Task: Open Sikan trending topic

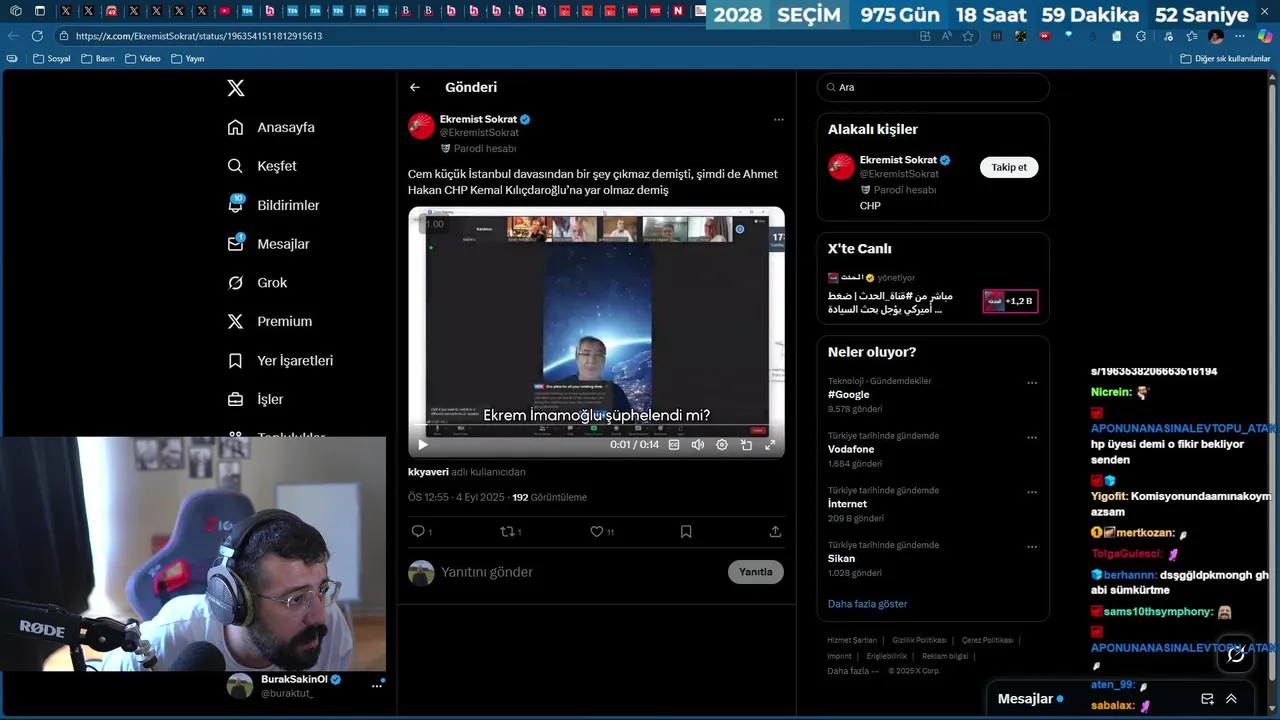Action: (x=841, y=558)
